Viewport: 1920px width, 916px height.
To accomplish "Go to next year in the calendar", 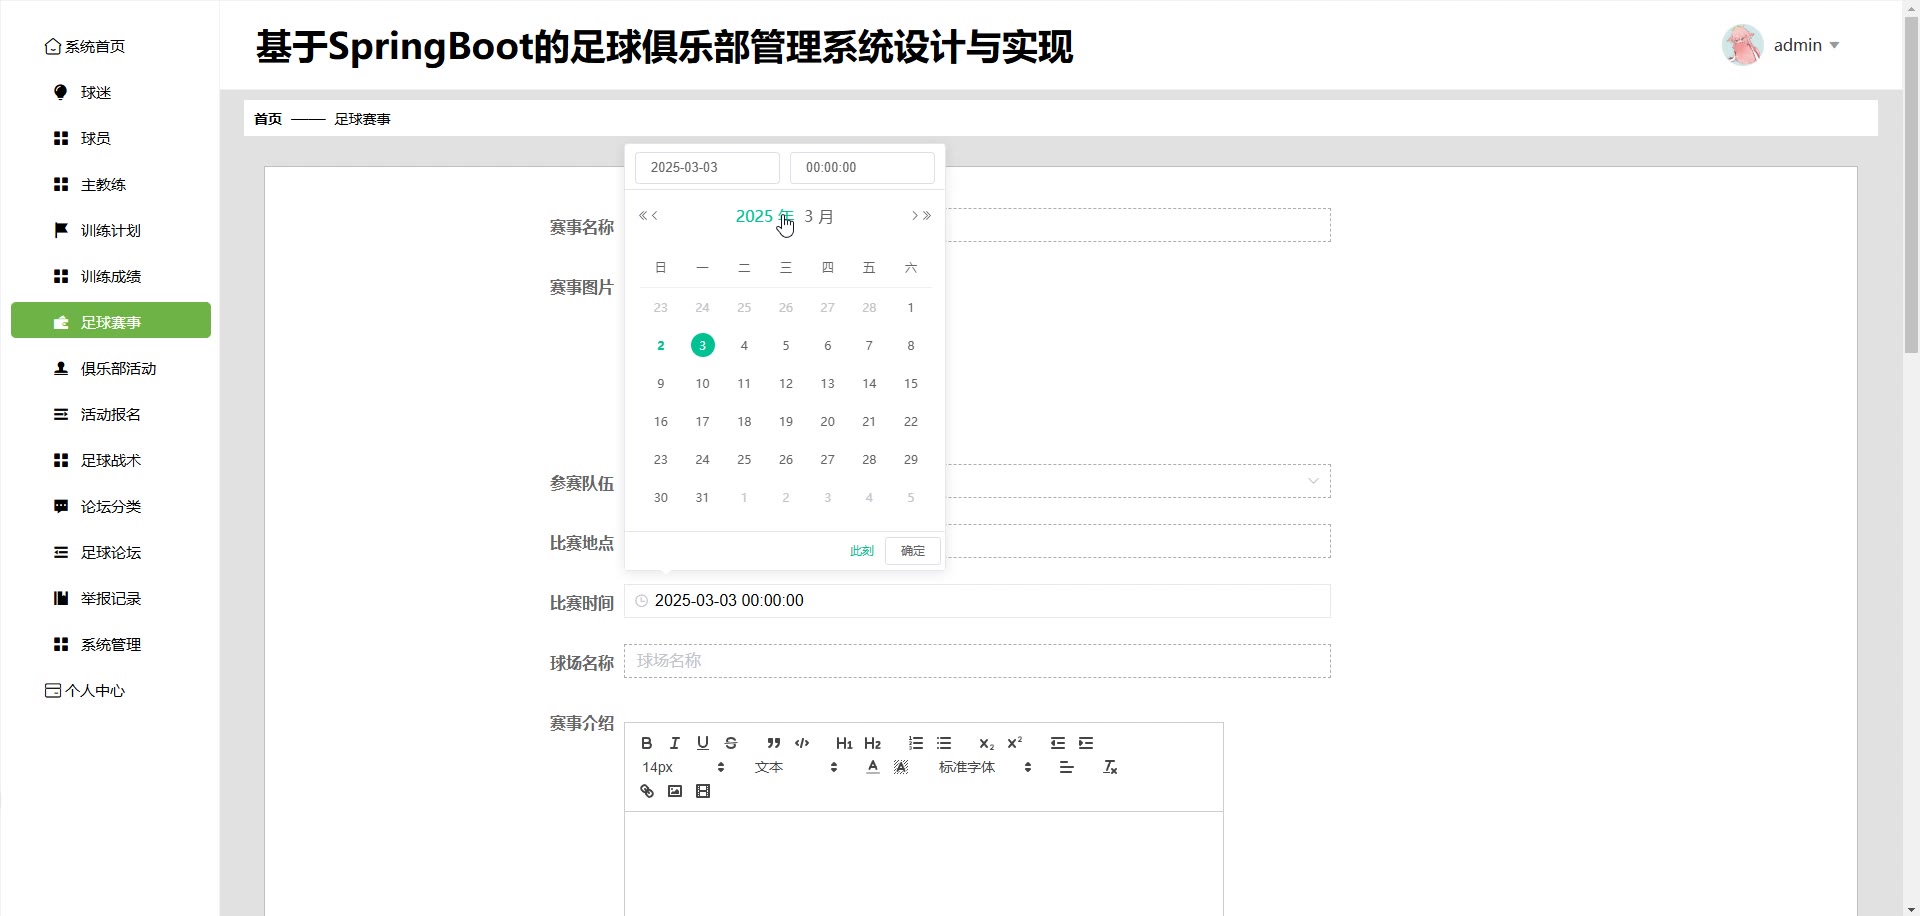I will 927,216.
